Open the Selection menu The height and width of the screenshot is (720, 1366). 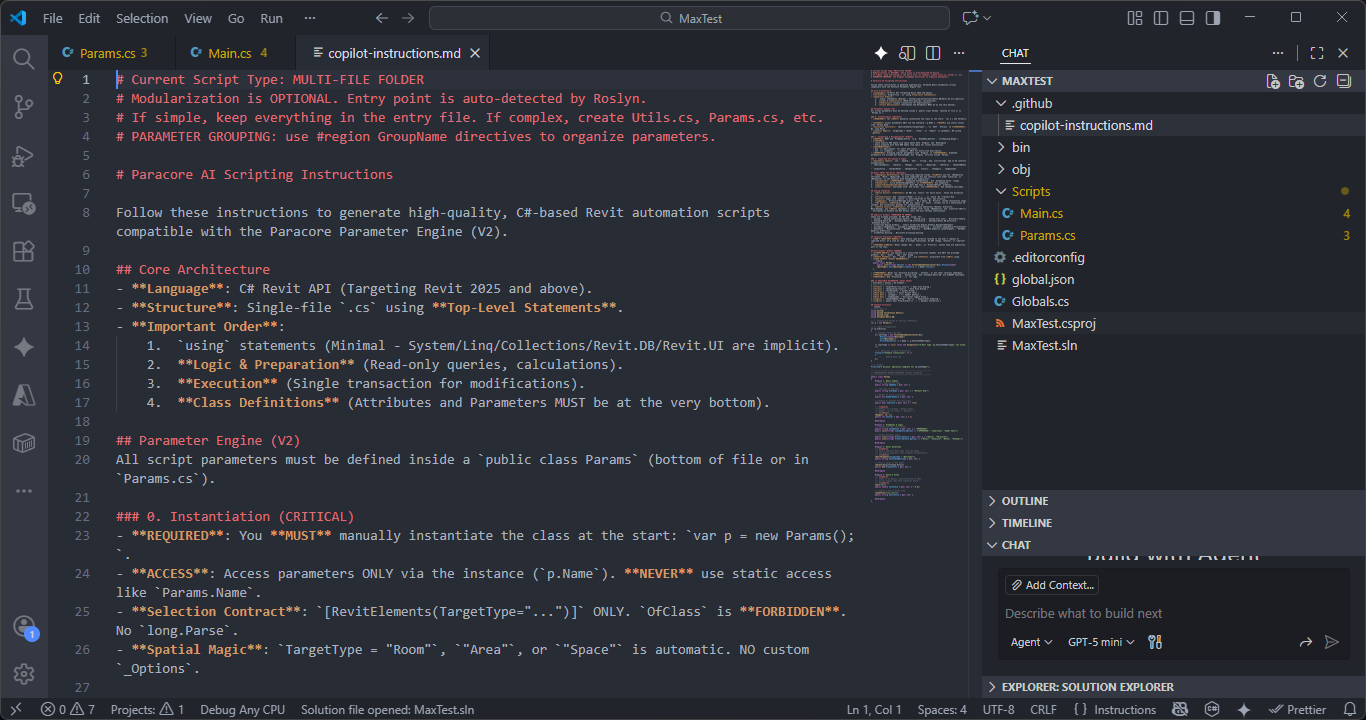pyautogui.click(x=142, y=18)
